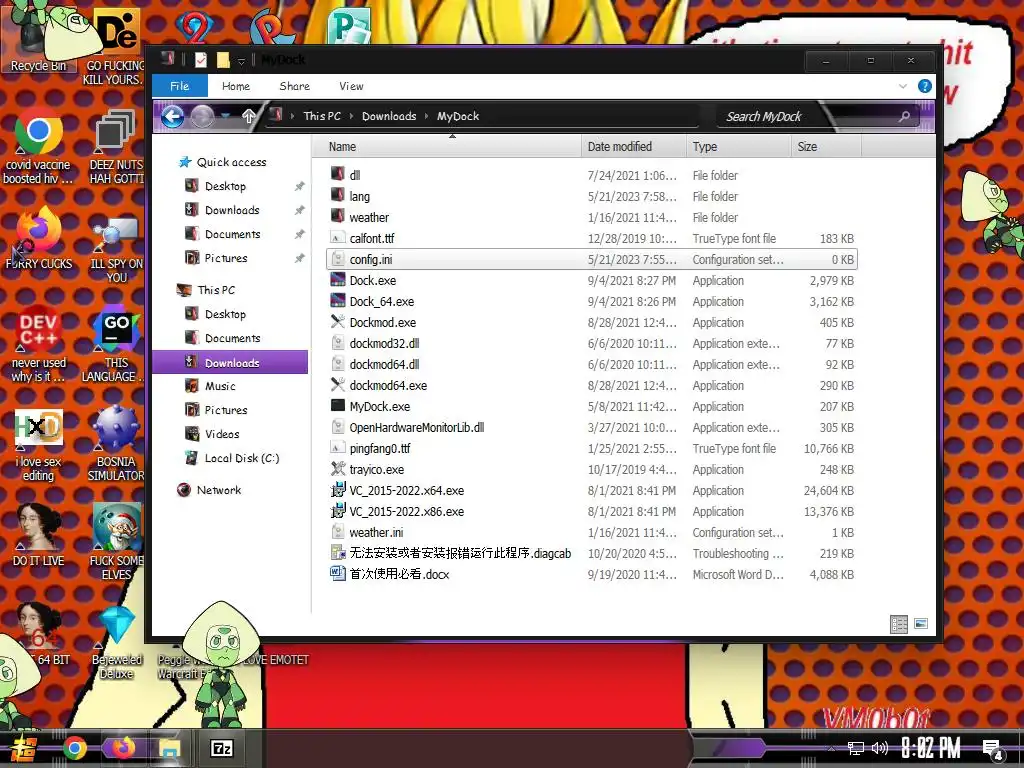Click the Start button on the taskbar
The width and height of the screenshot is (1024, 768).
pyautogui.click(x=24, y=748)
